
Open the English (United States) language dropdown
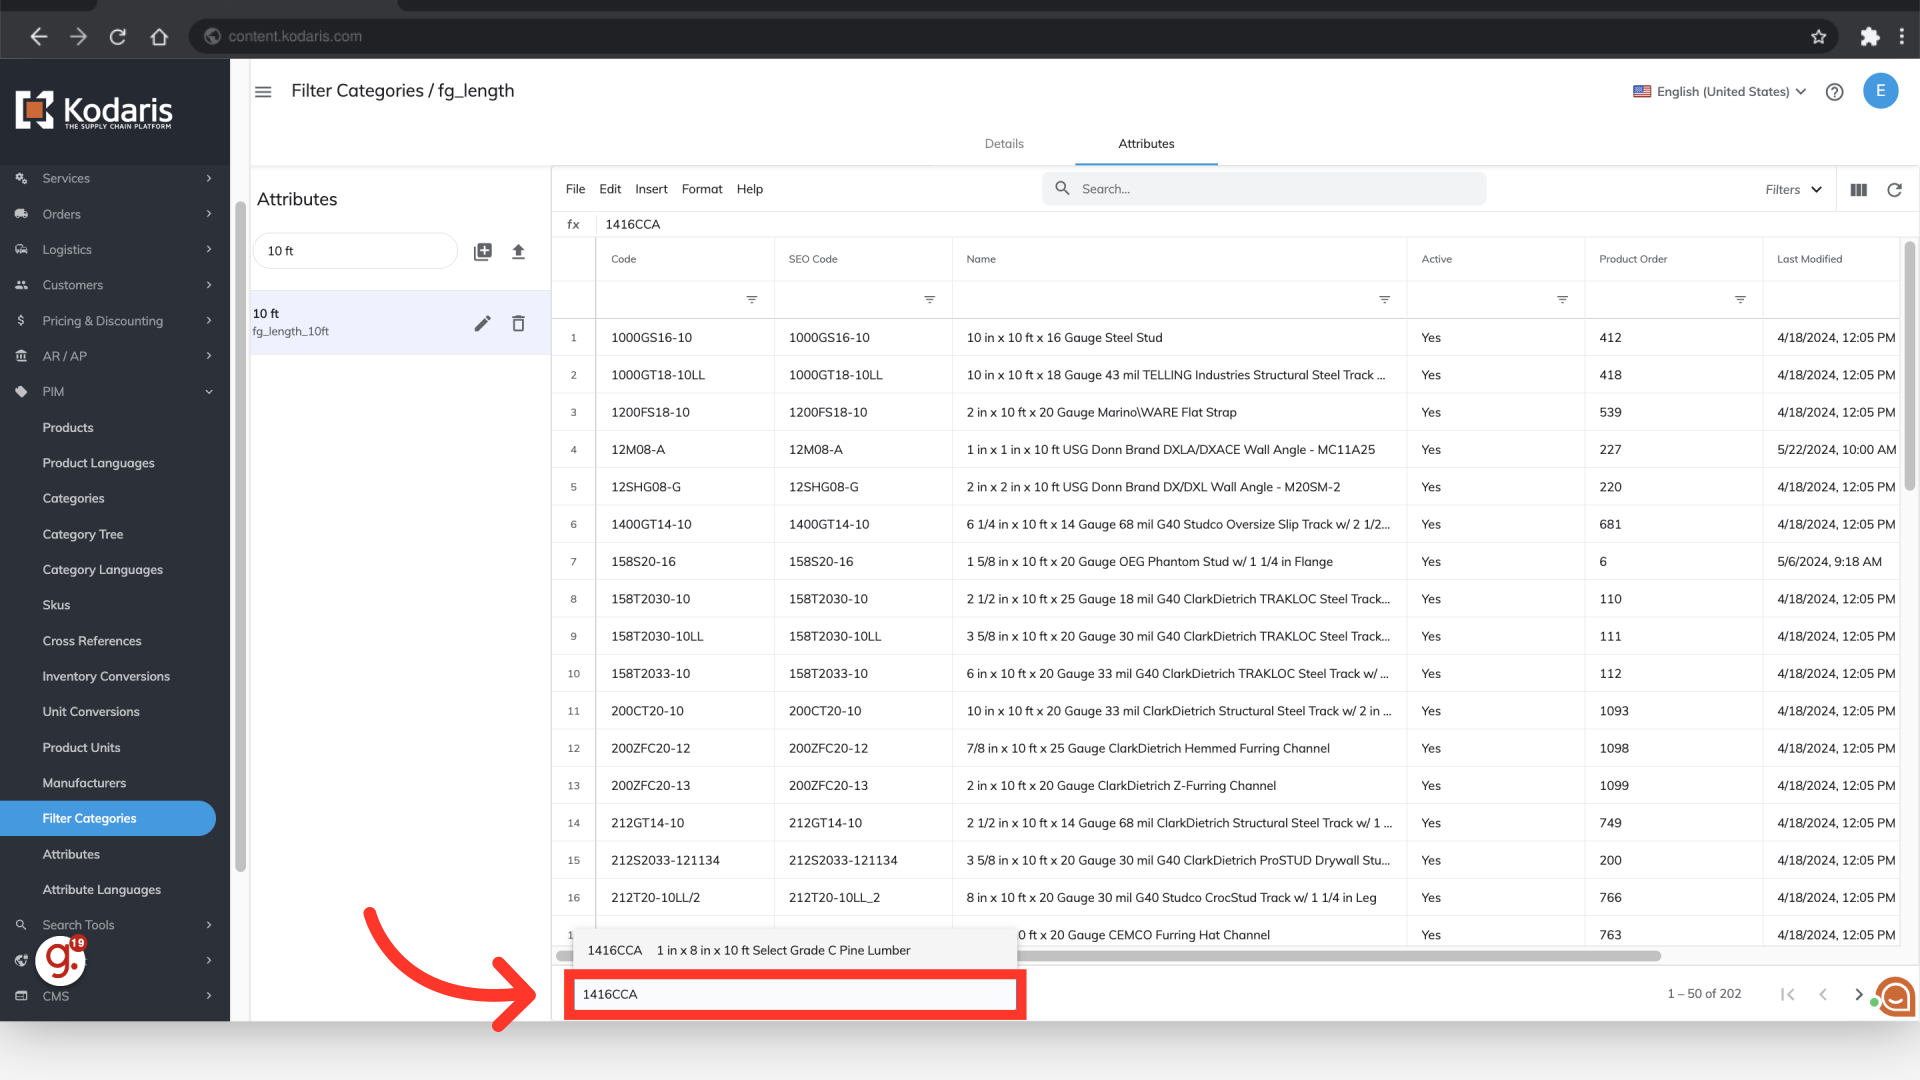pos(1720,92)
